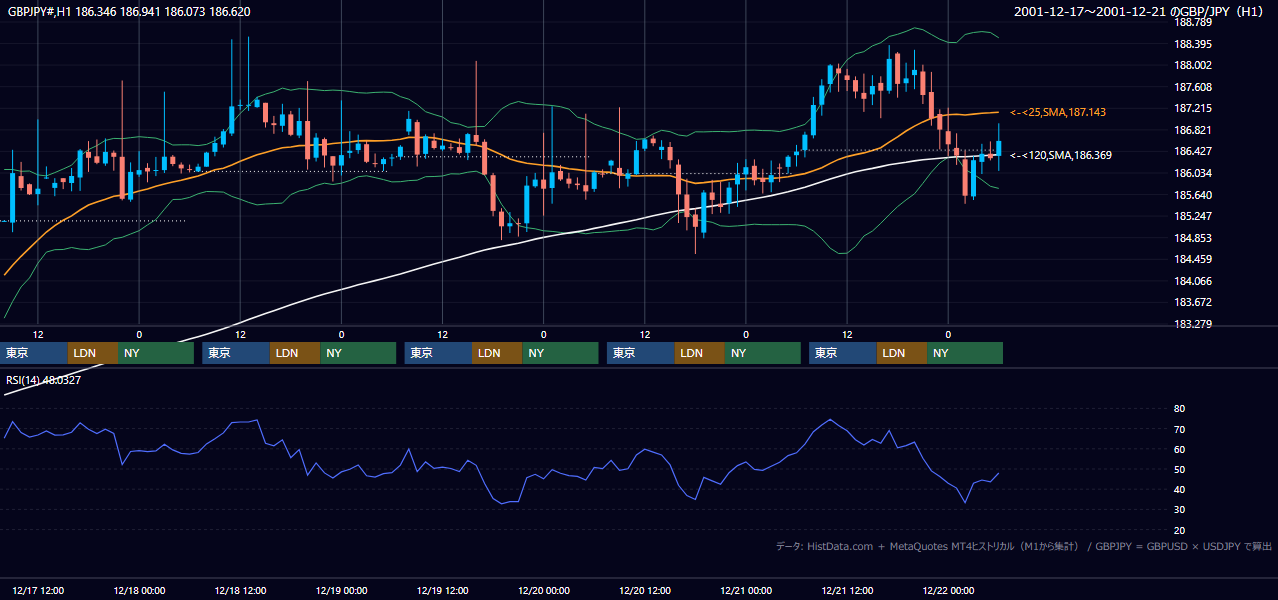
Task: Click RSI scale level 50
Action: (1179, 469)
